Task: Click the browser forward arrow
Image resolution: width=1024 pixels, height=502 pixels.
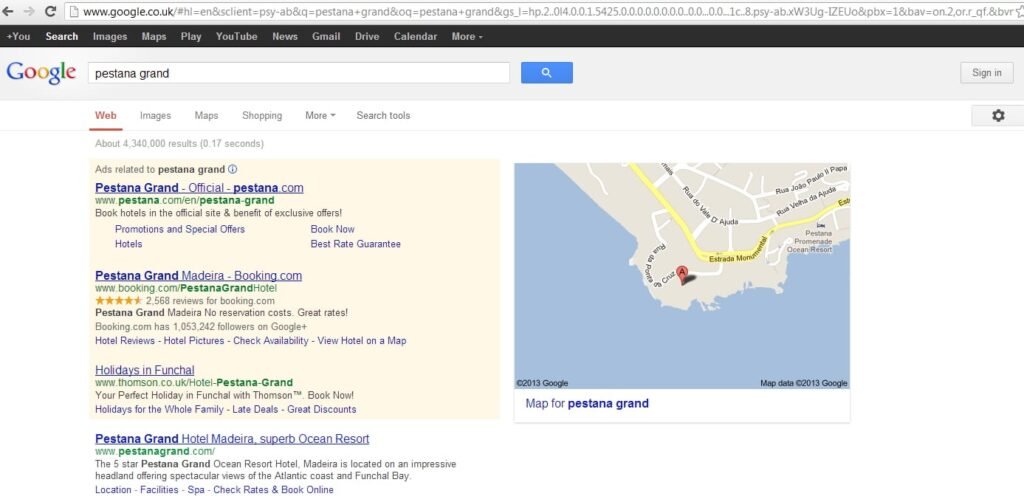Action: coord(29,11)
